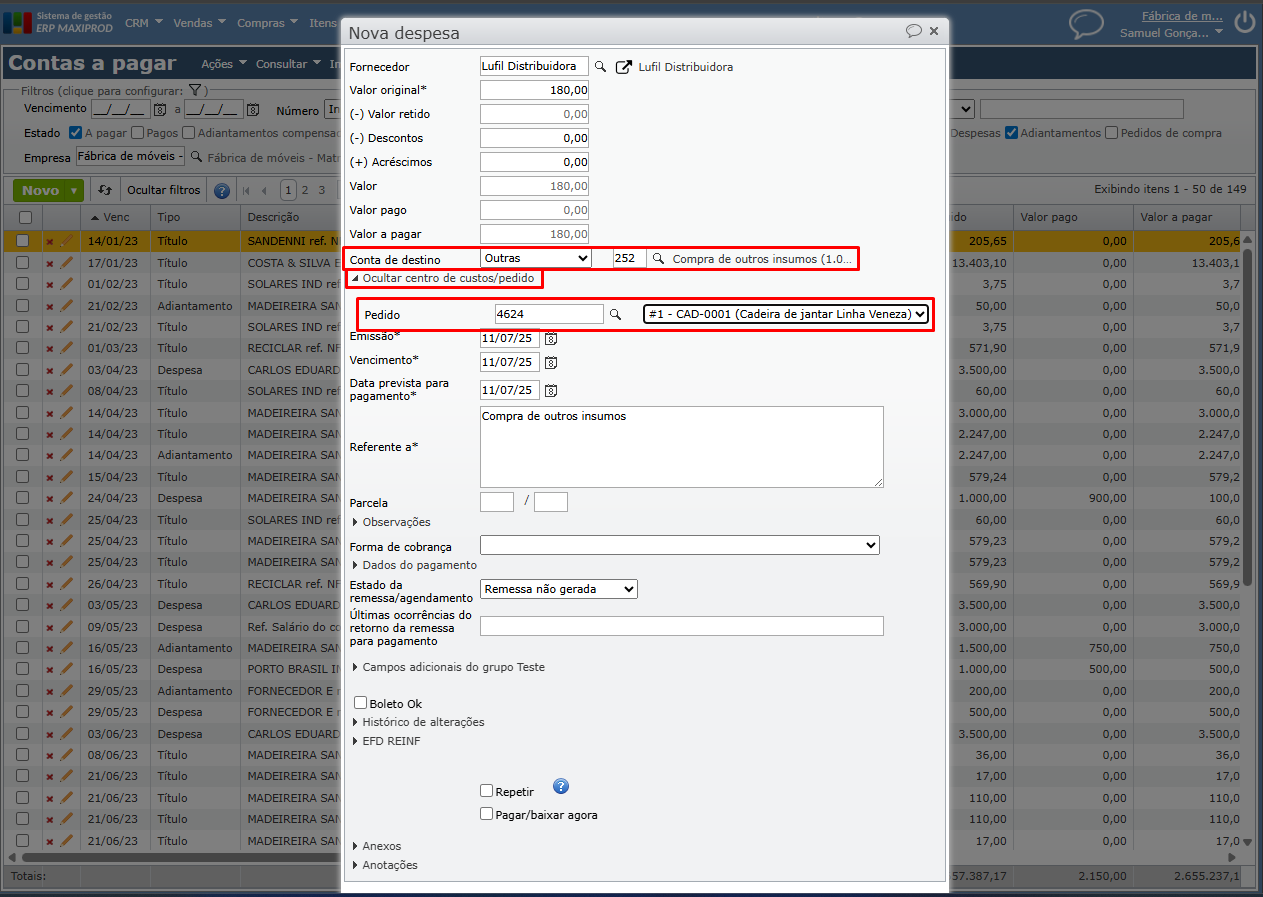The height and width of the screenshot is (897, 1263).
Task: Open the CRM menu
Action: (144, 22)
